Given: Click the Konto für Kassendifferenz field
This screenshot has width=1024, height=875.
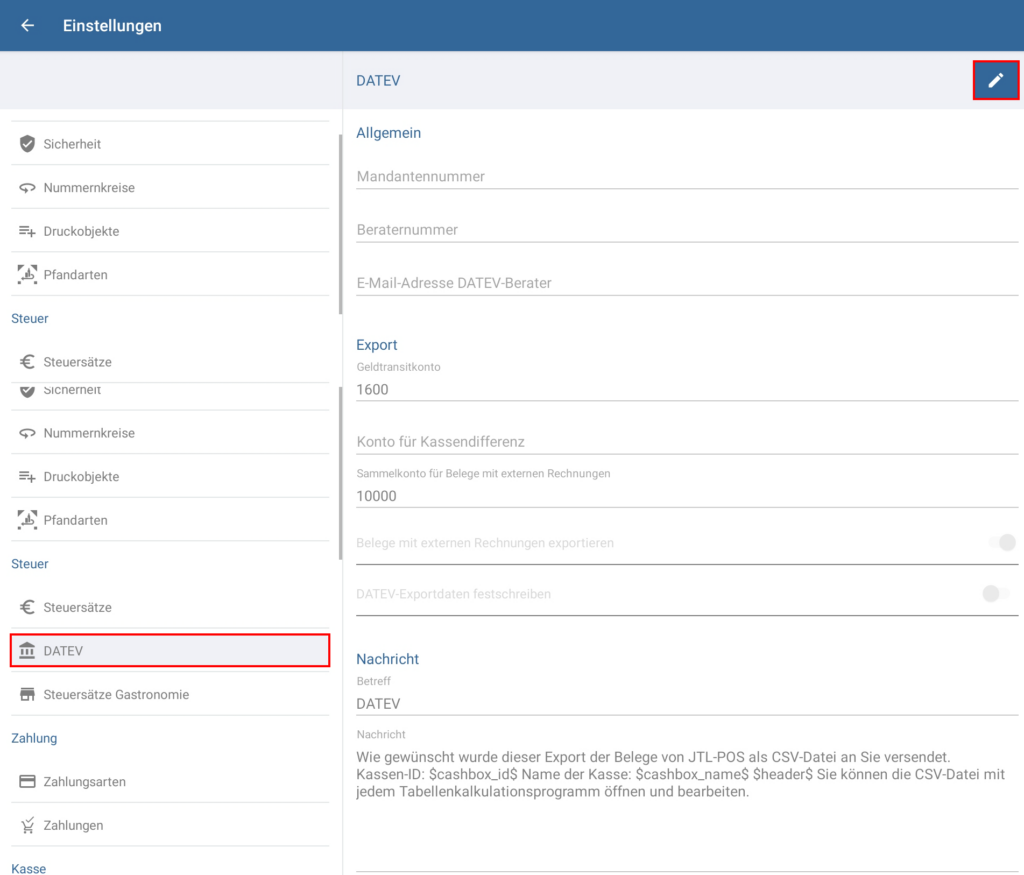Looking at the screenshot, I should [x=686, y=442].
